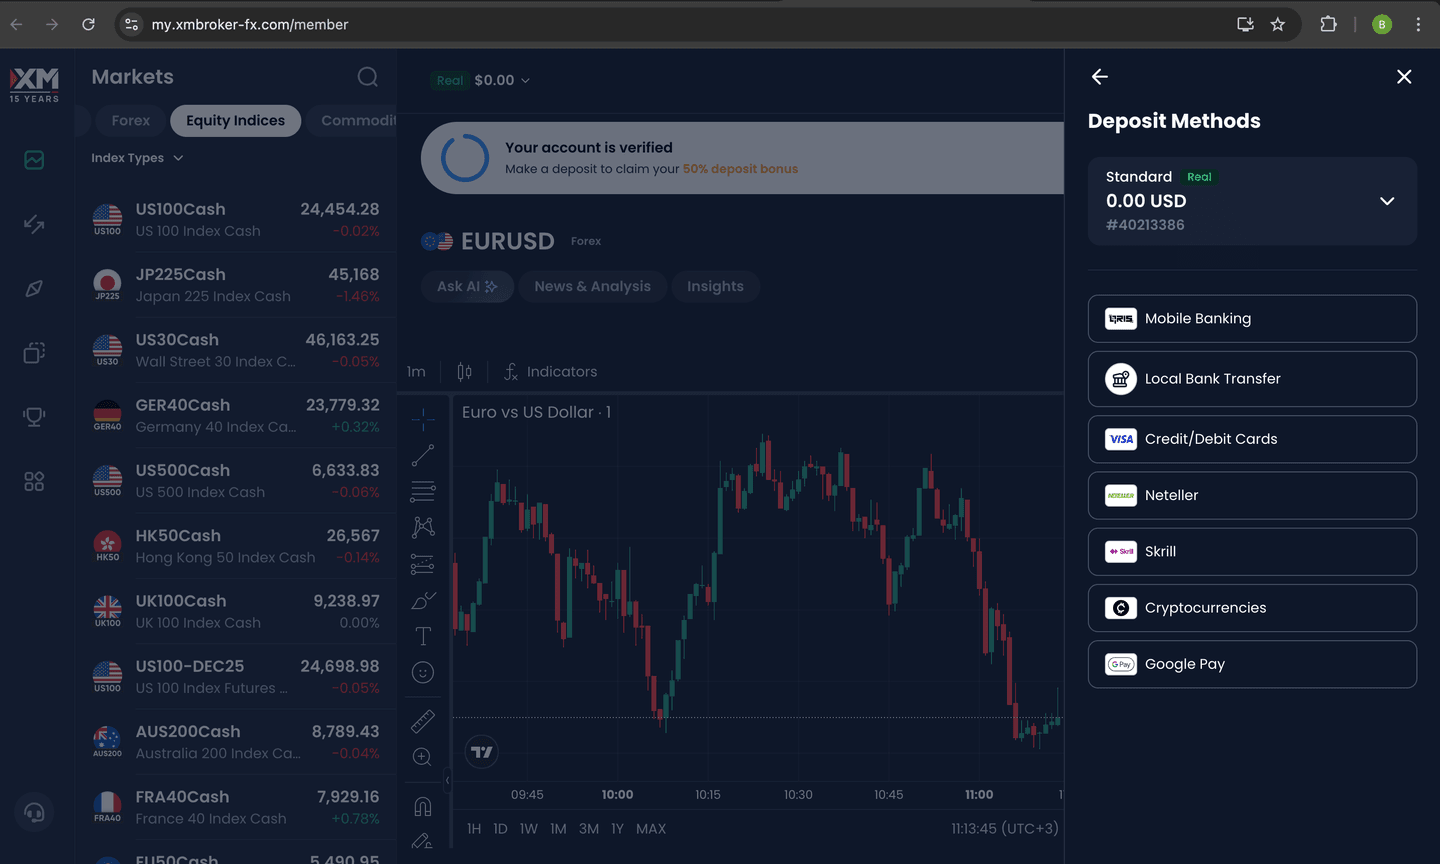Open the Insights tab
The height and width of the screenshot is (864, 1440).
[x=715, y=287]
